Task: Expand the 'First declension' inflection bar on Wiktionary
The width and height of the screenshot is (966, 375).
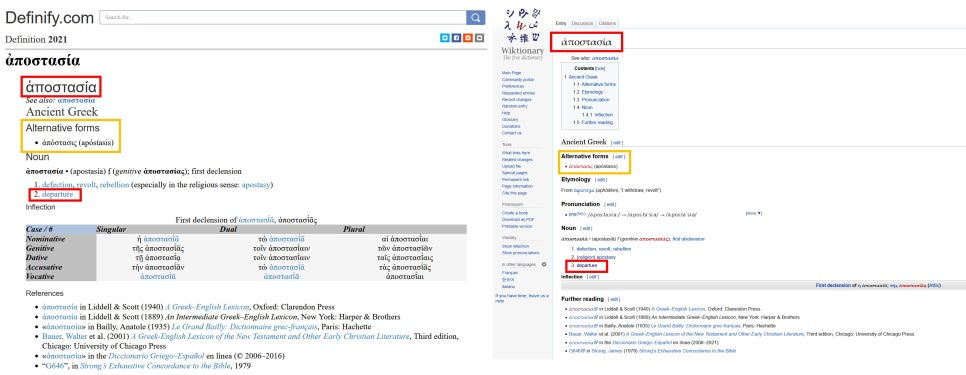Action: (763, 286)
